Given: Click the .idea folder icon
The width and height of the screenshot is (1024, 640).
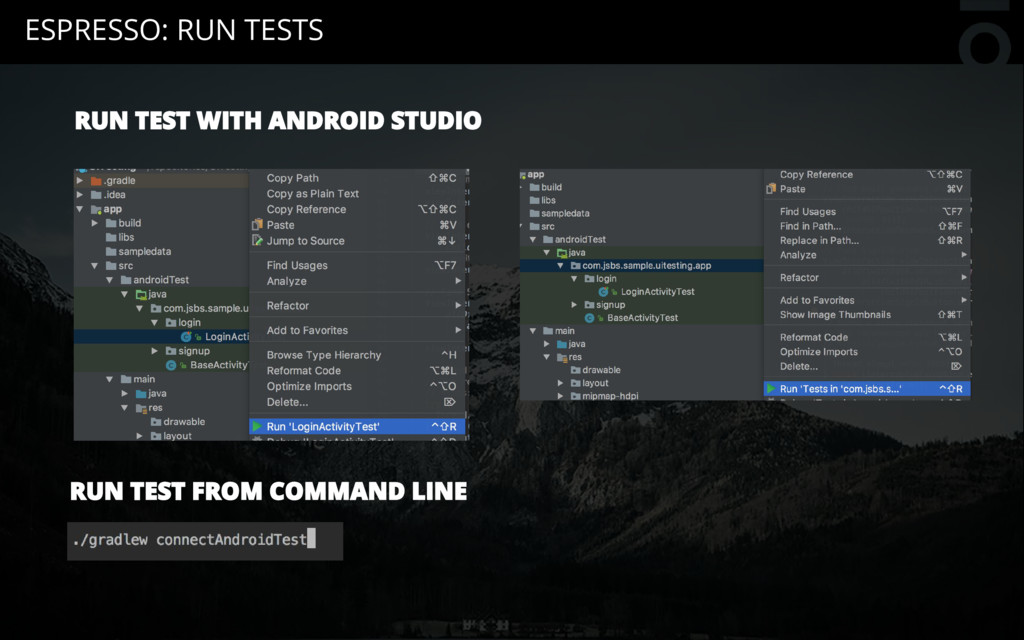Looking at the screenshot, I should coord(96,195).
